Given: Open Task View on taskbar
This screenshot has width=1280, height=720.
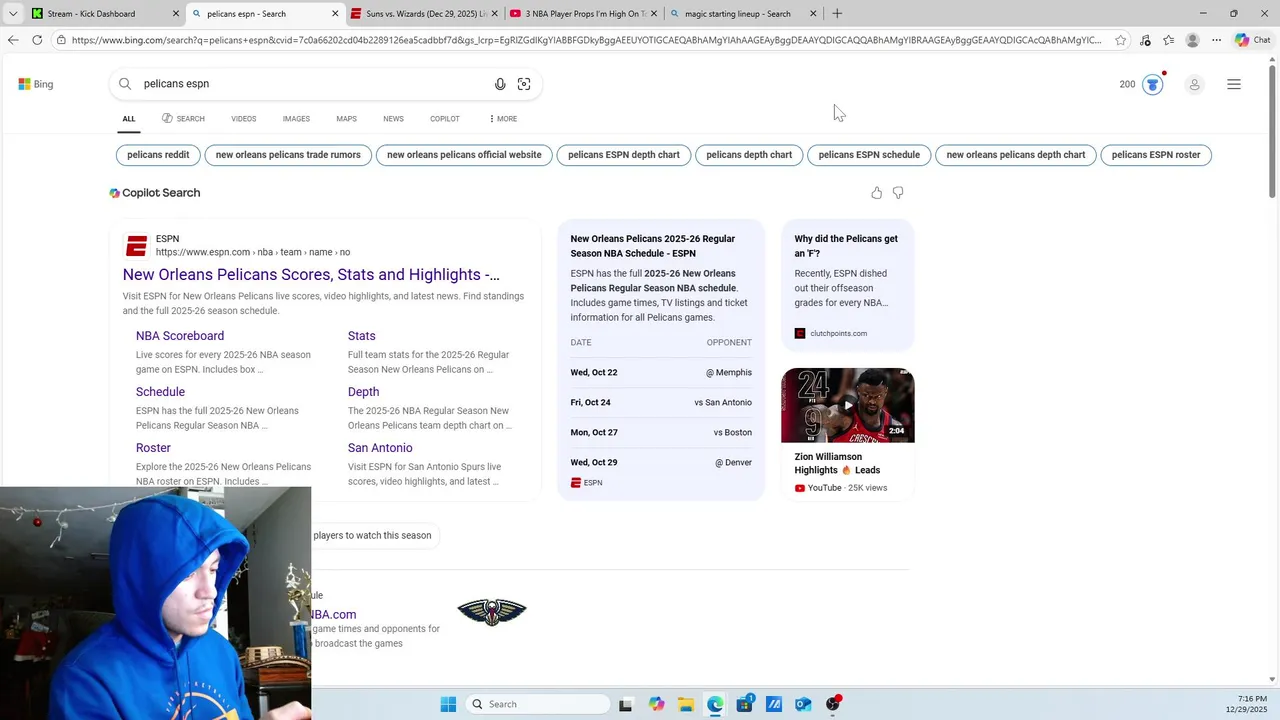Looking at the screenshot, I should click(625, 704).
